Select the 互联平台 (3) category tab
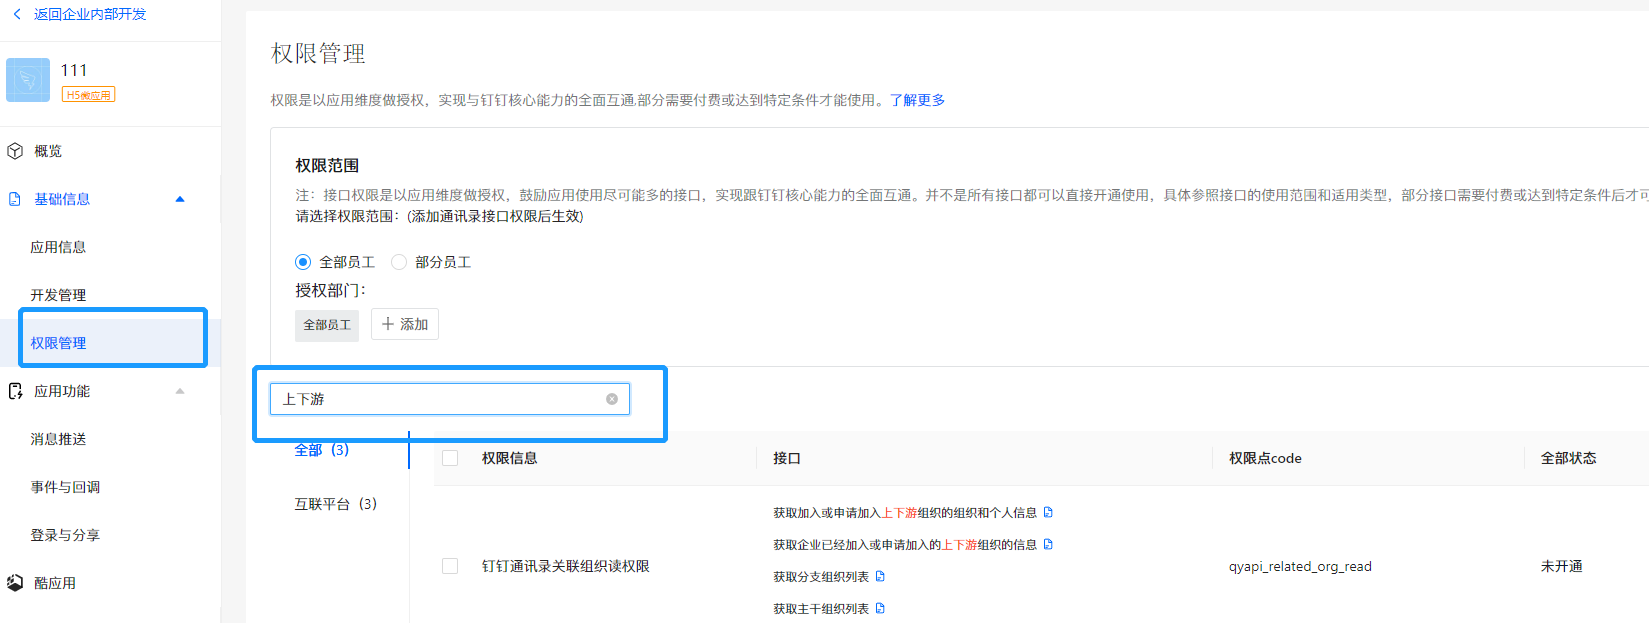Screen dimensions: 1649x623 [x=336, y=504]
